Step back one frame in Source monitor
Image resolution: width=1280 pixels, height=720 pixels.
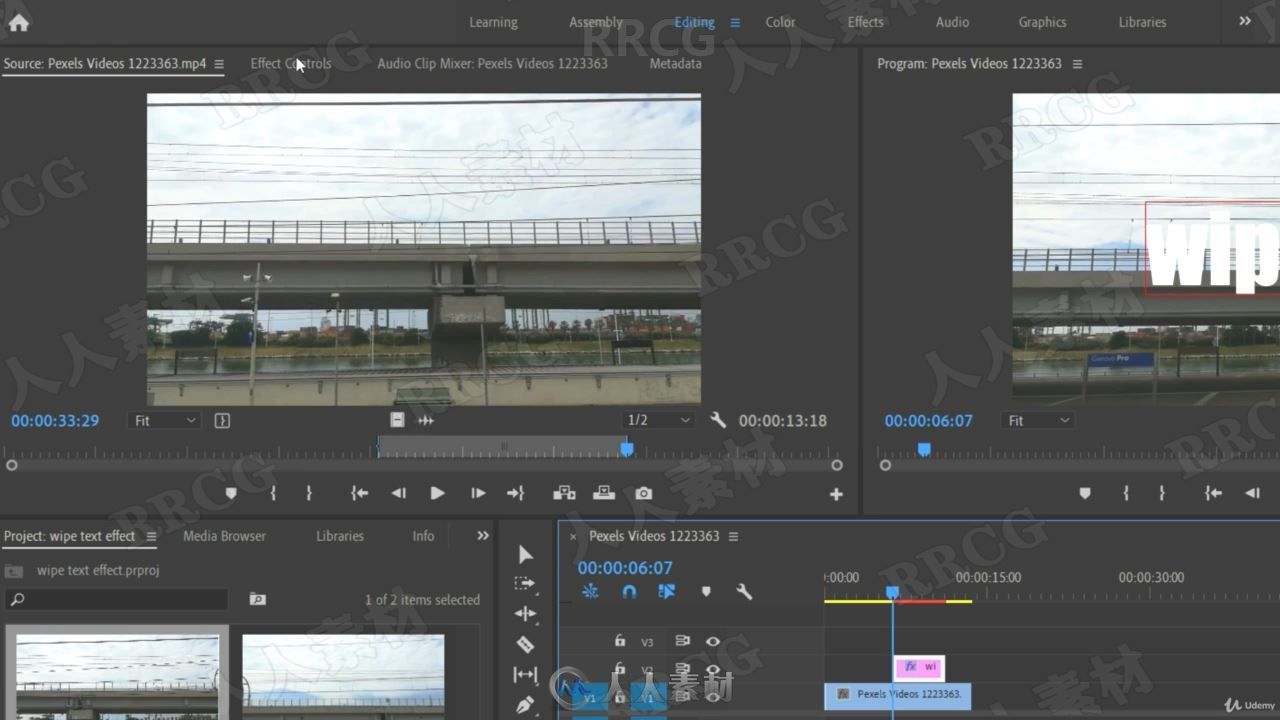click(x=398, y=493)
